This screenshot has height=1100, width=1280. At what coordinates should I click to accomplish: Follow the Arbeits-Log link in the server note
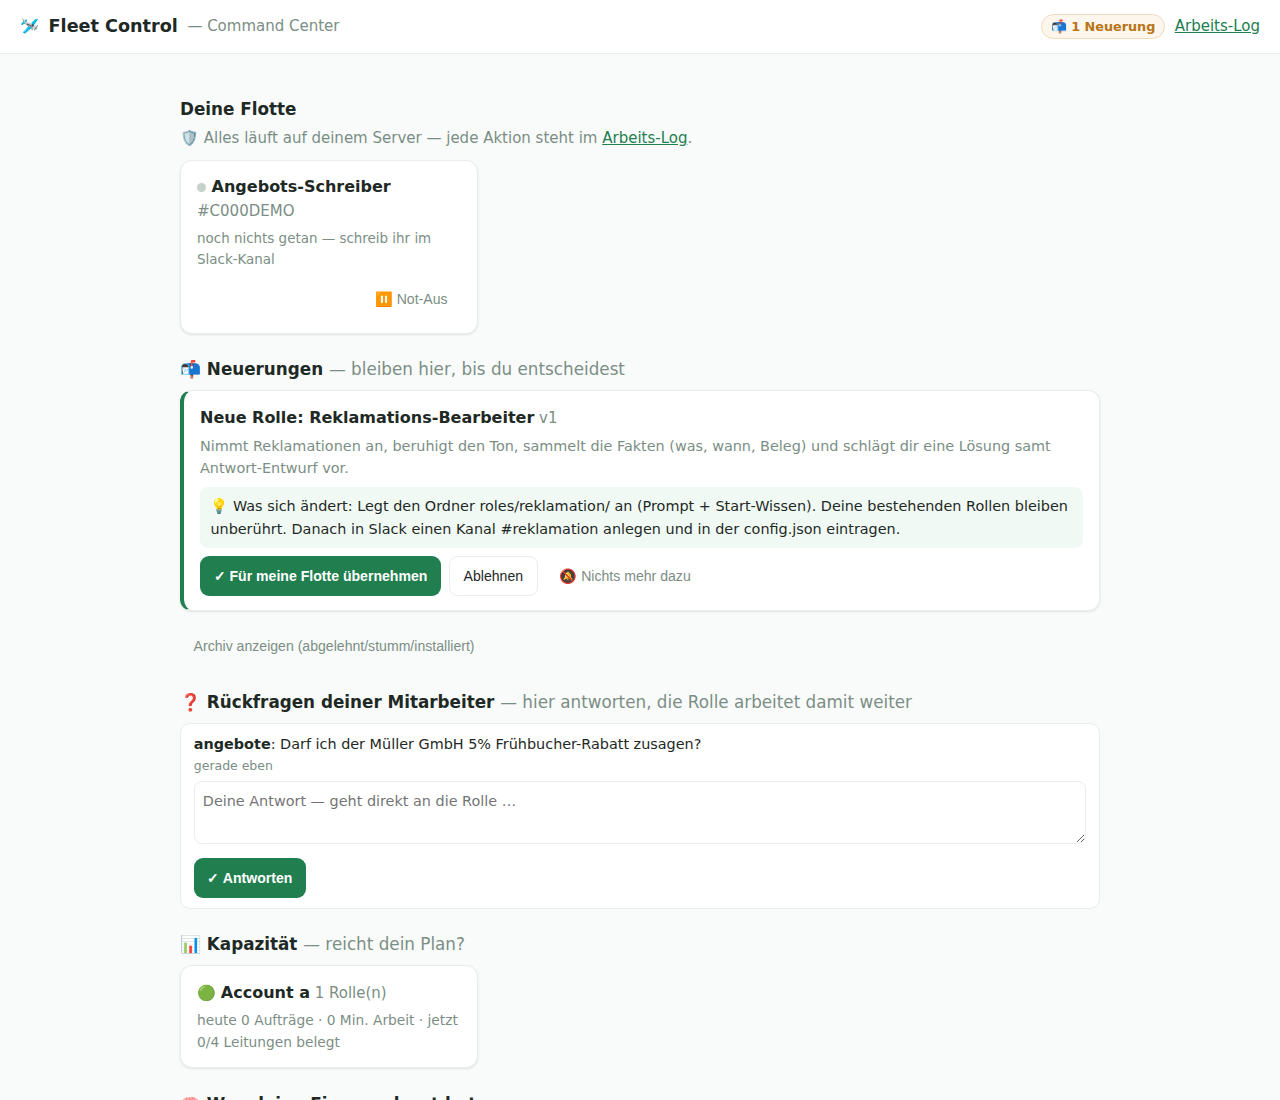click(644, 138)
